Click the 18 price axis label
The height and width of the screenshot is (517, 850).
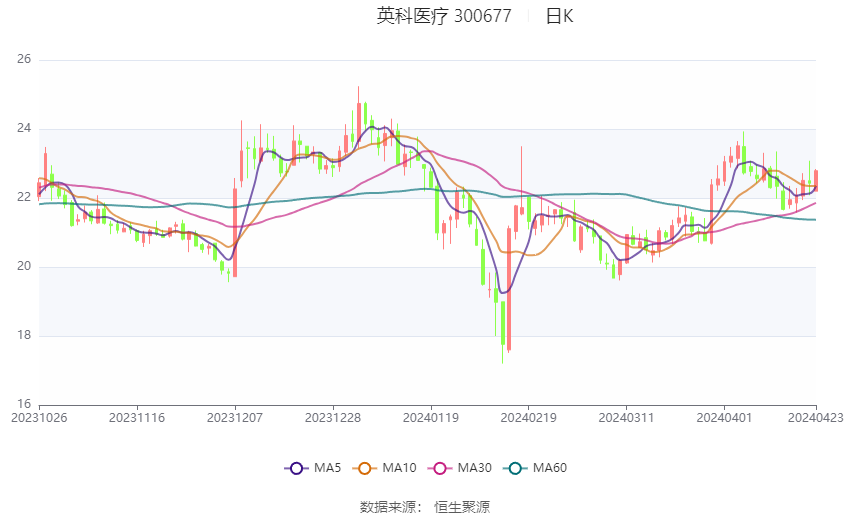point(24,335)
